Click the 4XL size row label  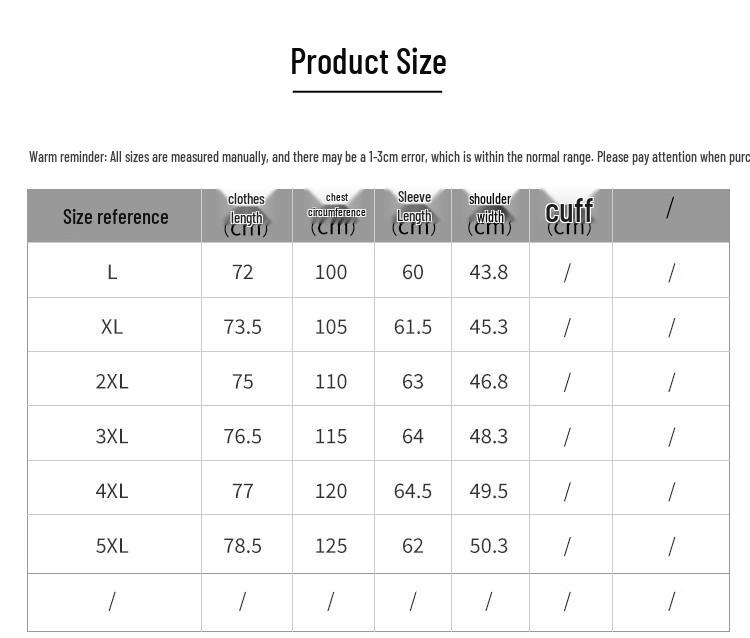pyautogui.click(x=112, y=491)
